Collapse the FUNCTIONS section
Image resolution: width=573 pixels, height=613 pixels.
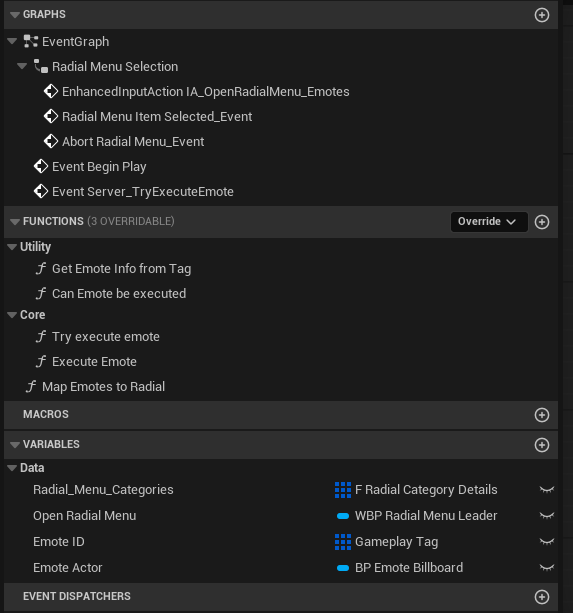click(15, 222)
